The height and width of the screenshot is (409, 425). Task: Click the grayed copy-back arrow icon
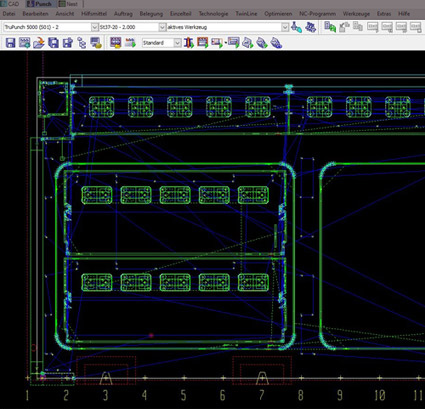click(344, 27)
